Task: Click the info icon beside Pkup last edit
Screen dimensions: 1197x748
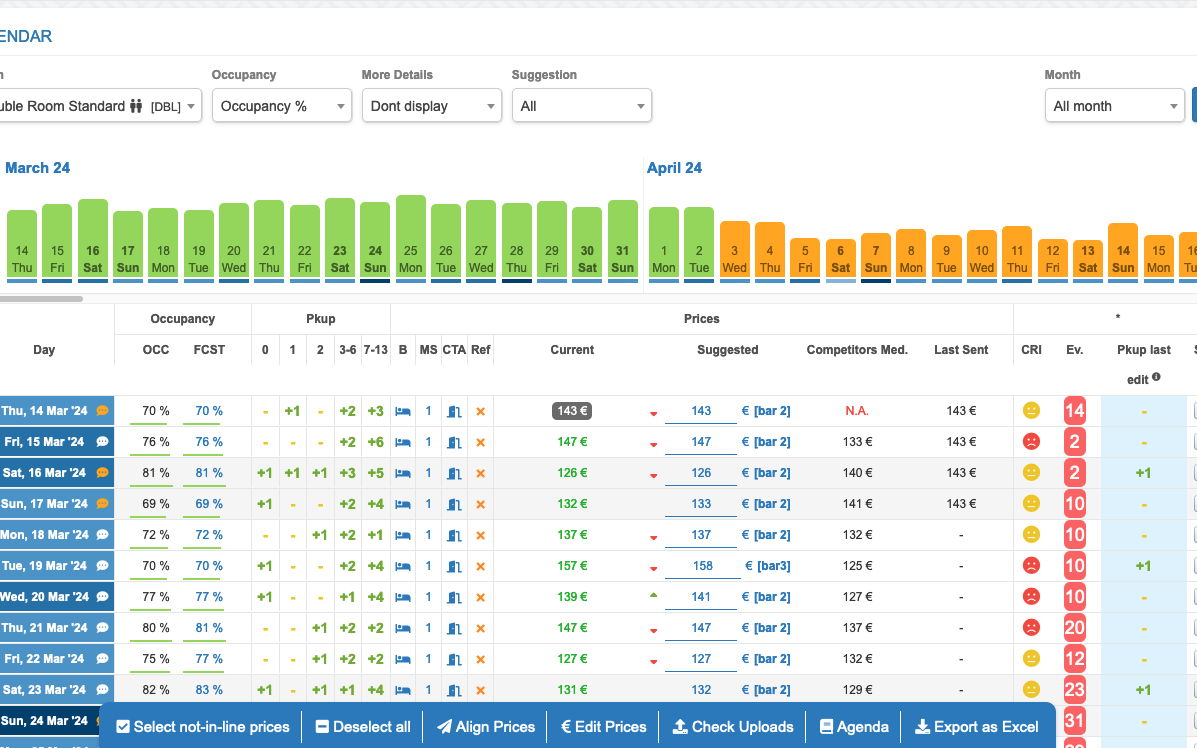Action: pos(1156,378)
